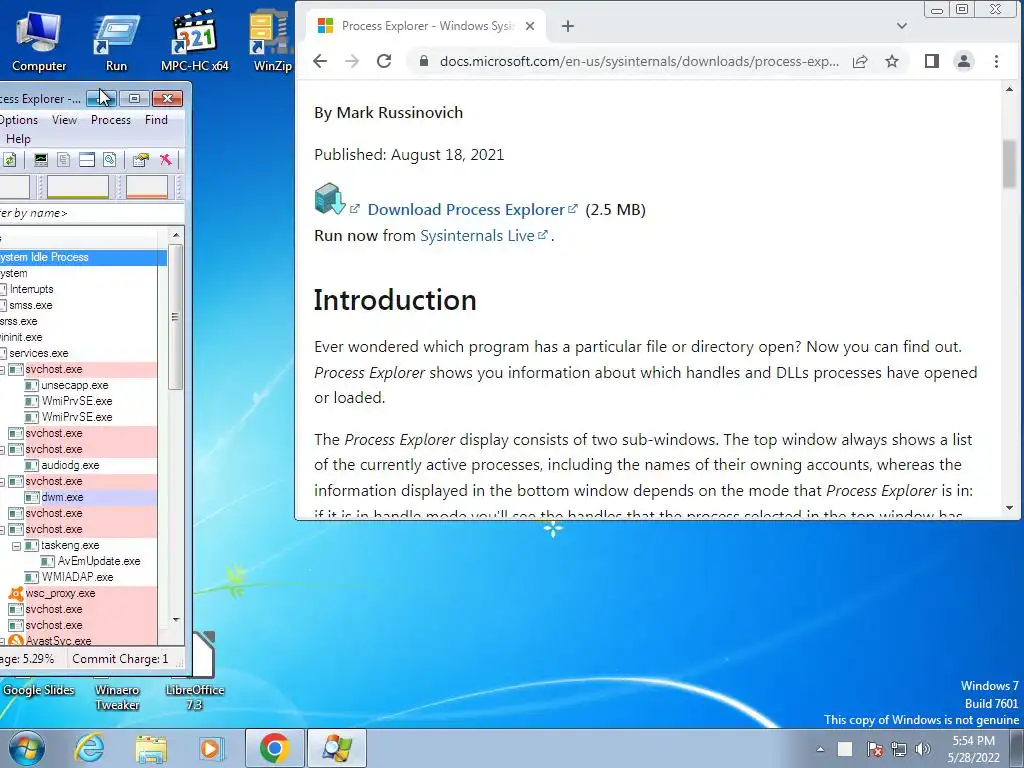Open the Windows Start menu
Image resolution: width=1024 pixels, height=768 pixels.
(27, 748)
